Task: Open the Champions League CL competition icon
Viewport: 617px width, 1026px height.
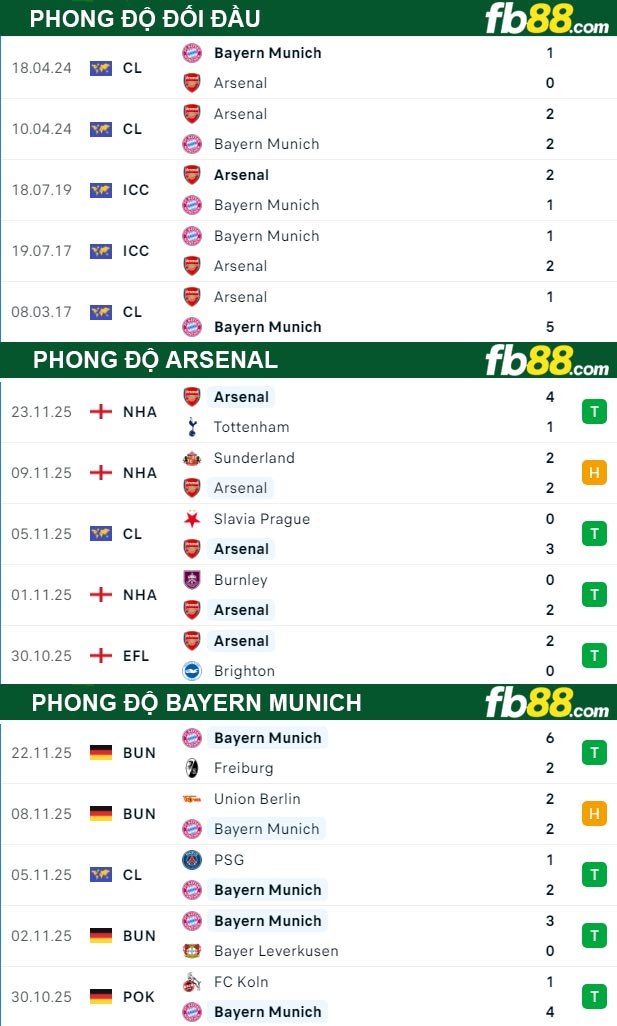Action: tap(101, 68)
